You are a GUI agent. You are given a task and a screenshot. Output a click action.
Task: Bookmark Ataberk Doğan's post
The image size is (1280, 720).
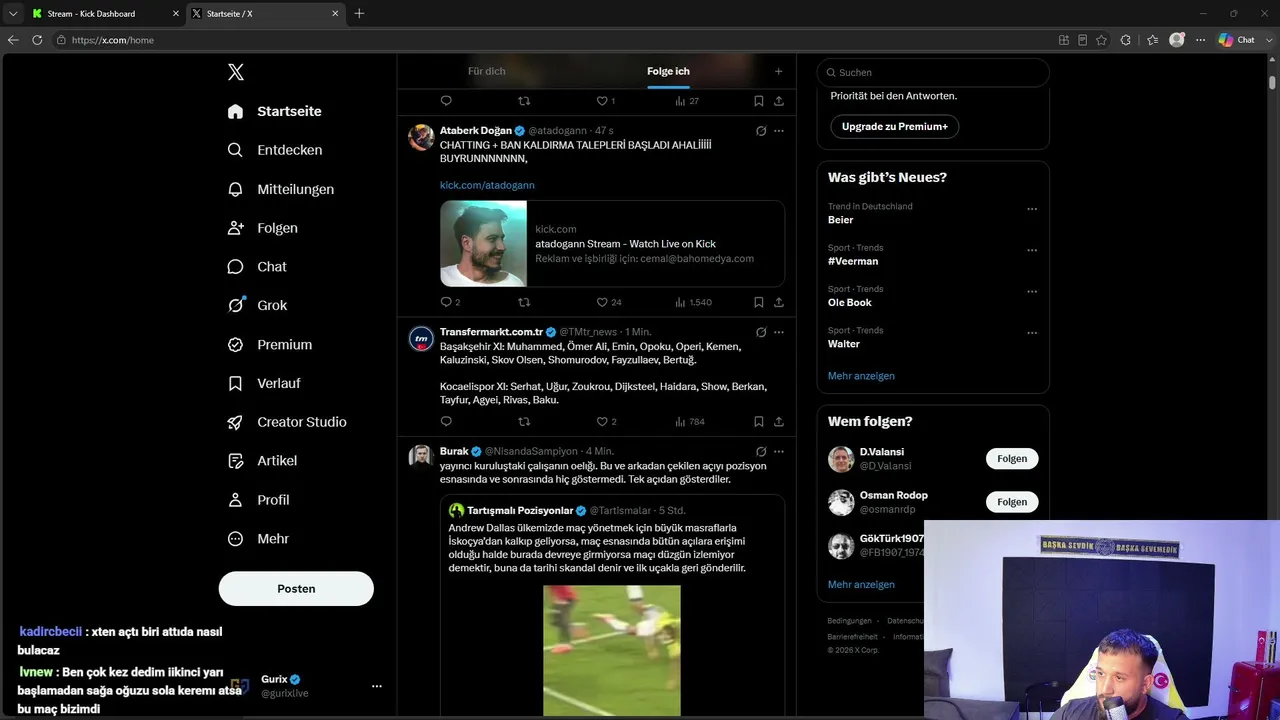tap(759, 302)
